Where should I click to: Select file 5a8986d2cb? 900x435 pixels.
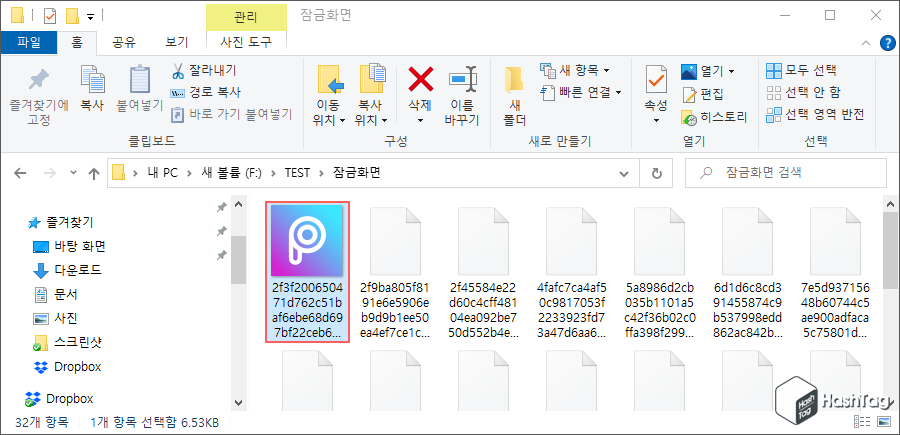pyautogui.click(x=660, y=274)
